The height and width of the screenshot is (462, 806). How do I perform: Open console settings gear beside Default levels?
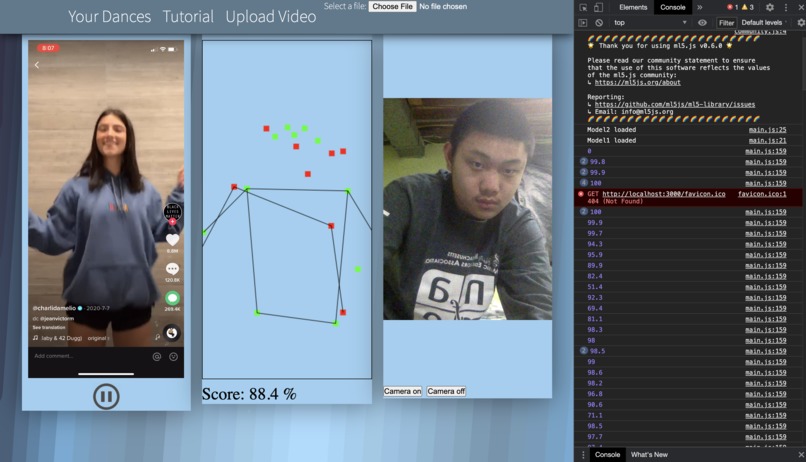tap(800, 23)
